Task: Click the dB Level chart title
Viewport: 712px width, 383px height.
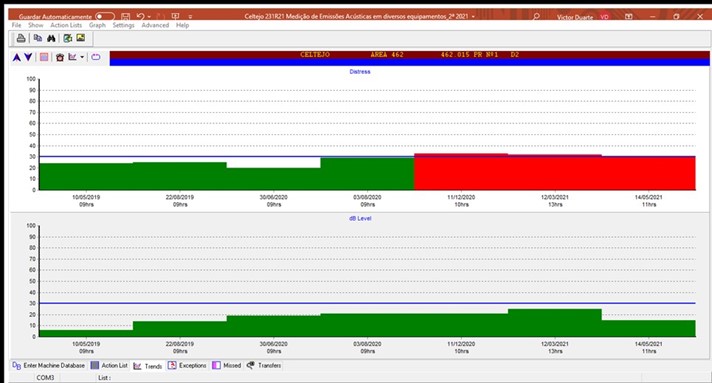Action: 360,218
